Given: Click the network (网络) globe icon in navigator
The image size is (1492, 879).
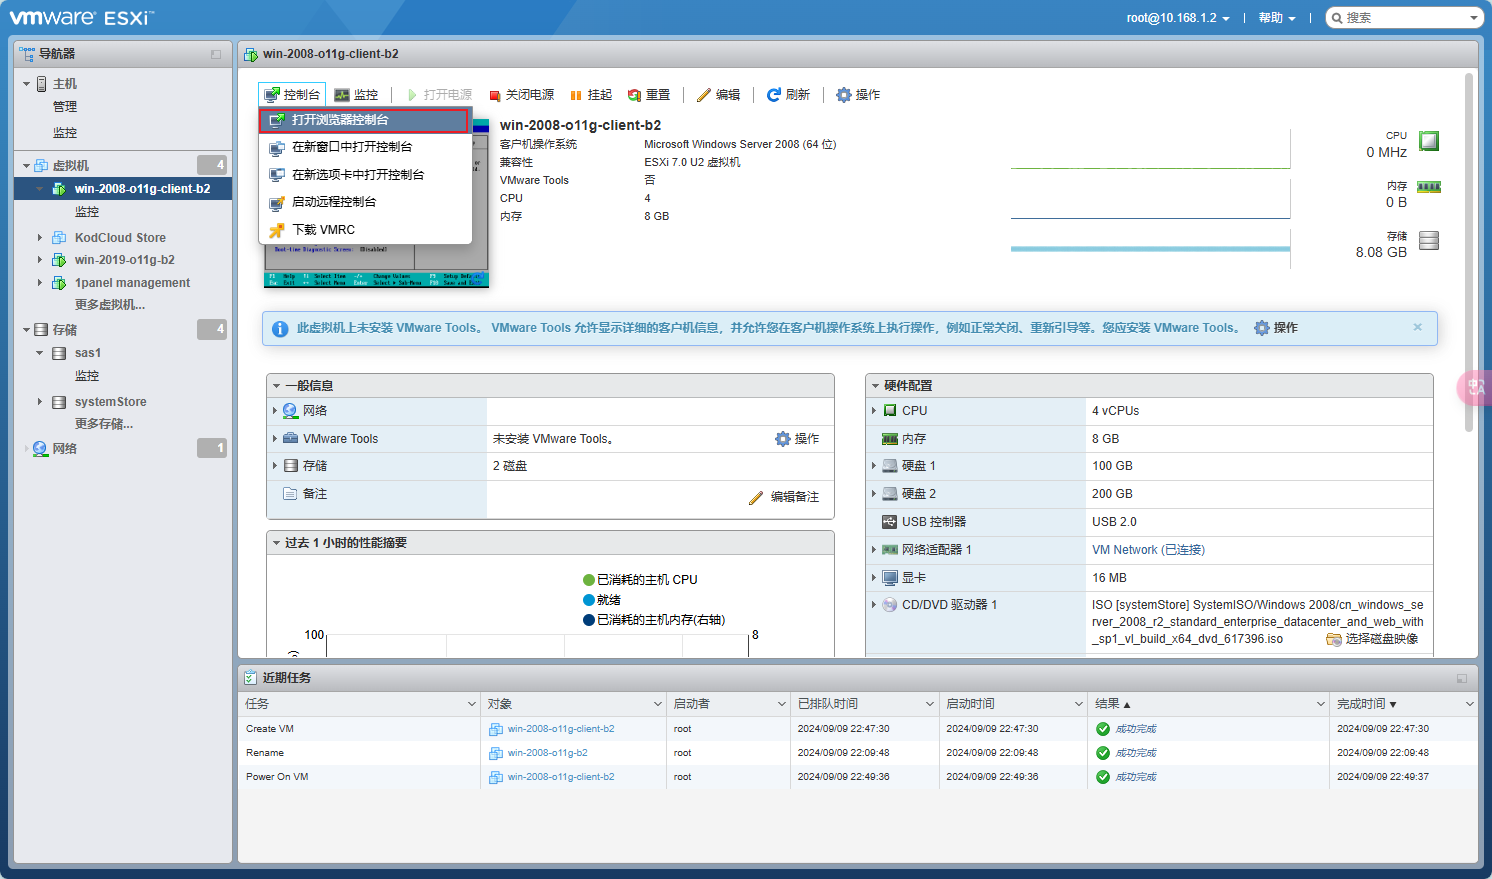Looking at the screenshot, I should click(x=40, y=449).
